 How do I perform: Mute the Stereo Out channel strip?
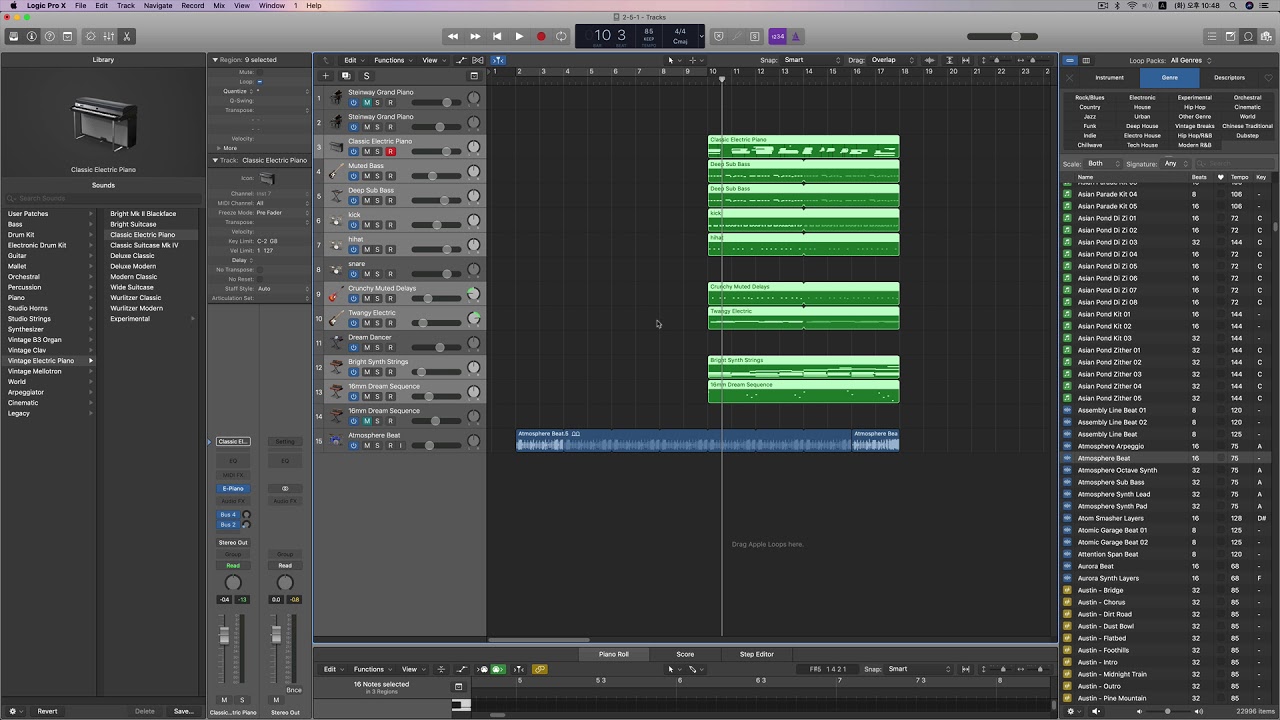(276, 700)
